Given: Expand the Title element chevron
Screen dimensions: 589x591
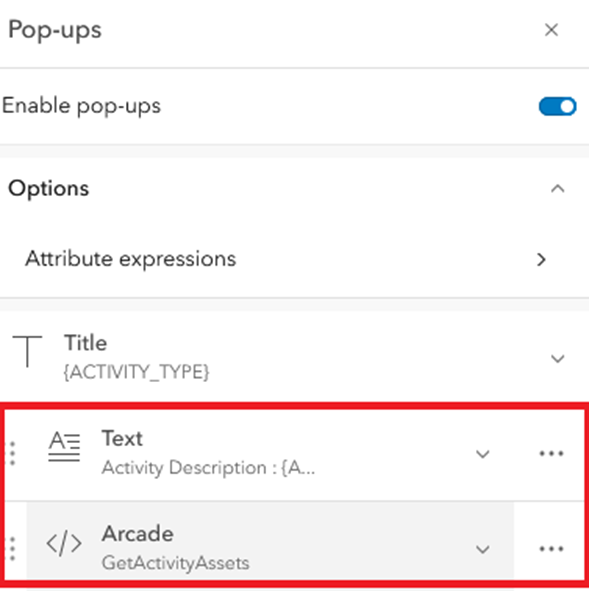Looking at the screenshot, I should coord(558,358).
